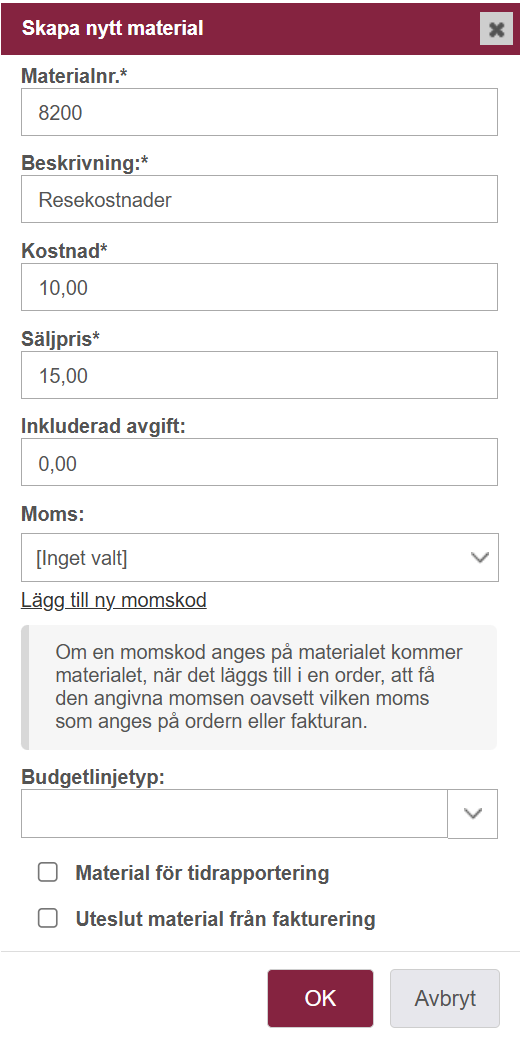Tick Uteslut material från fakturering checkbox
523x1045 pixels.
click(x=48, y=918)
